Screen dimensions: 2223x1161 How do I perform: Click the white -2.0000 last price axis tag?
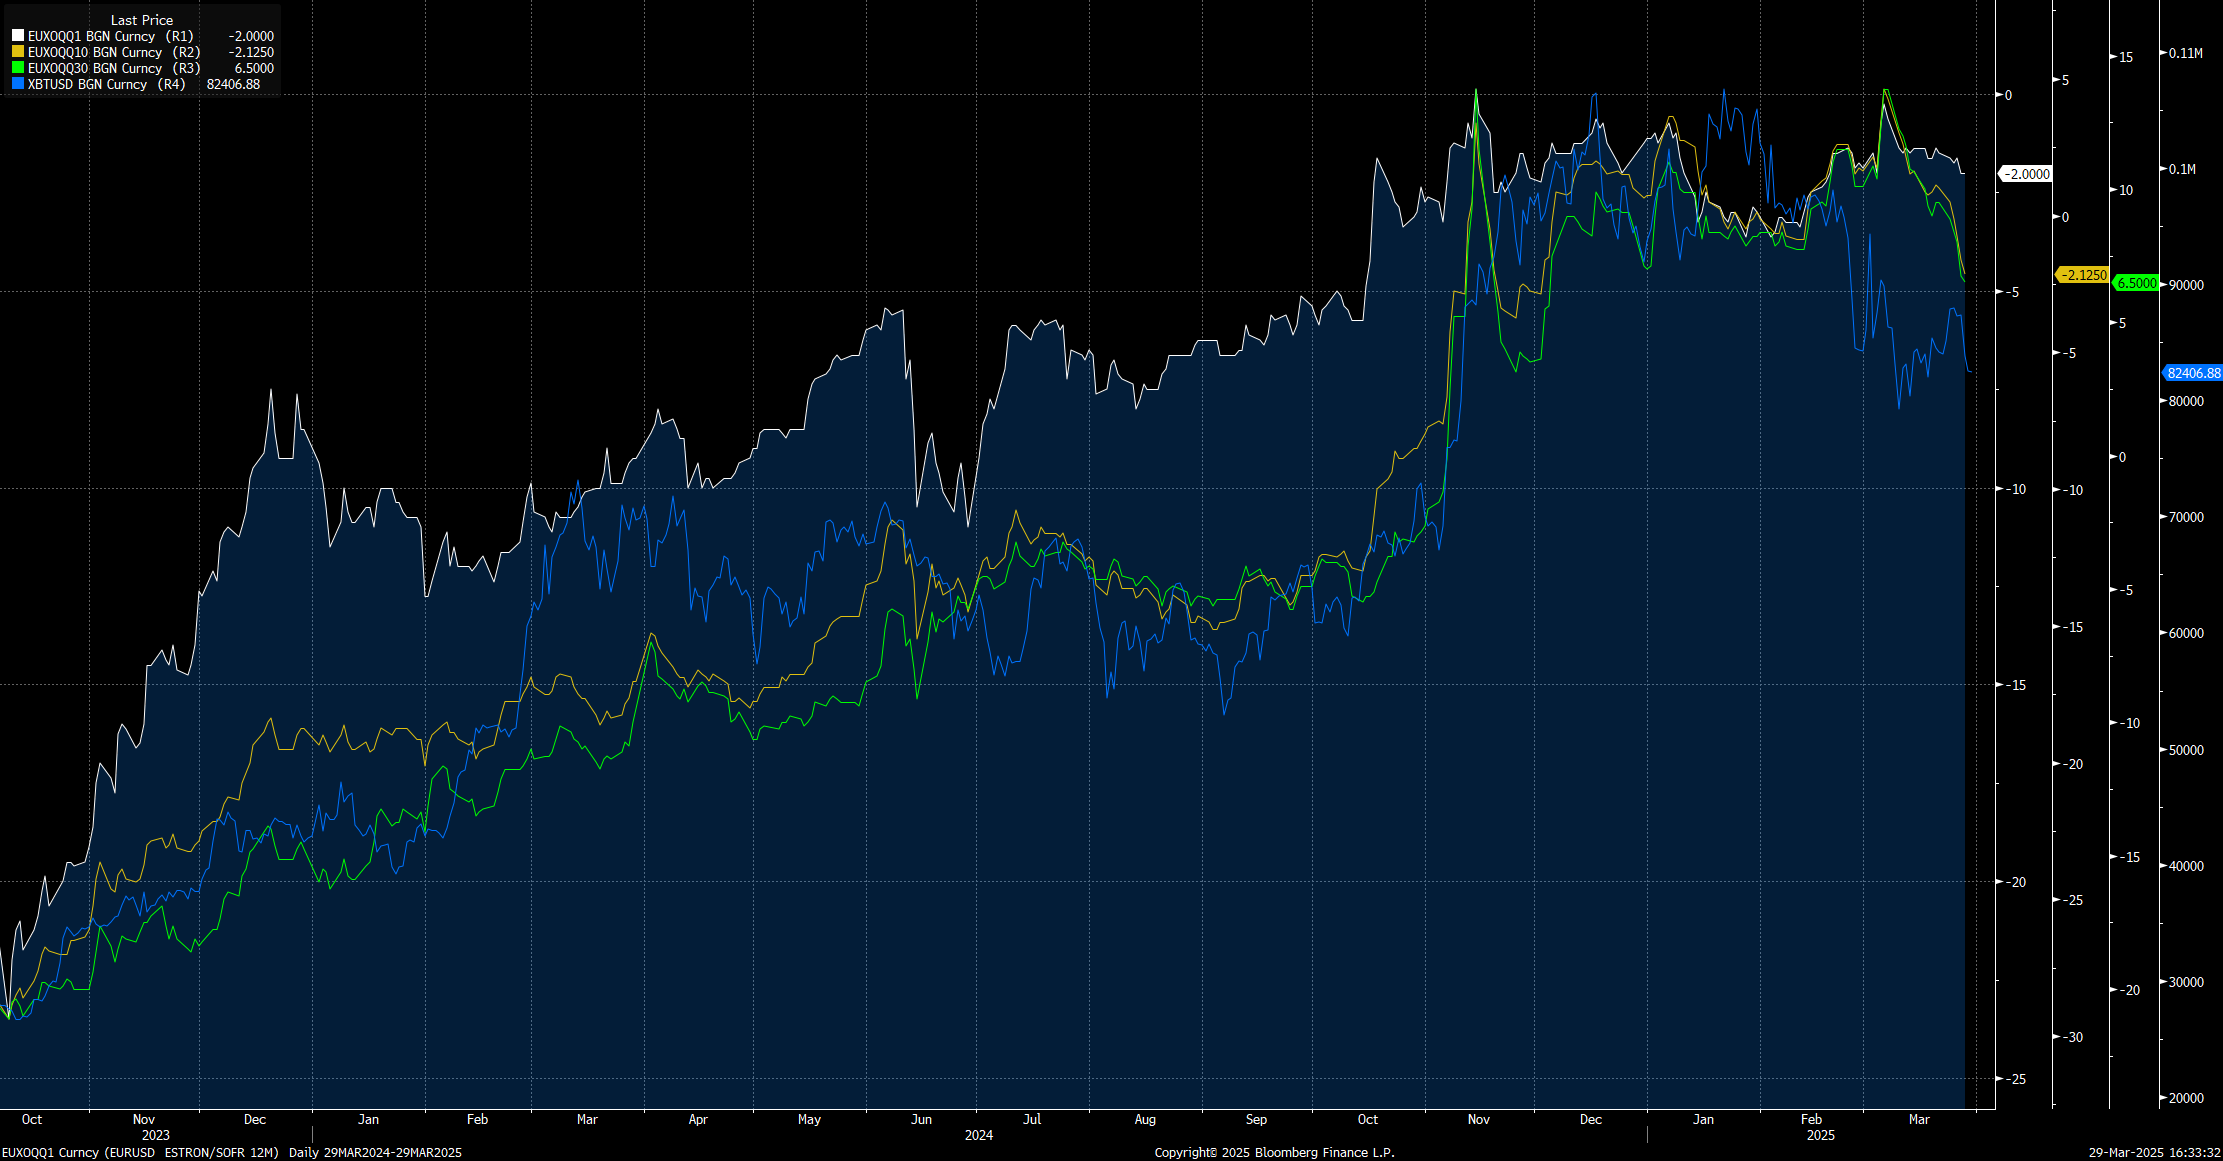2027,174
